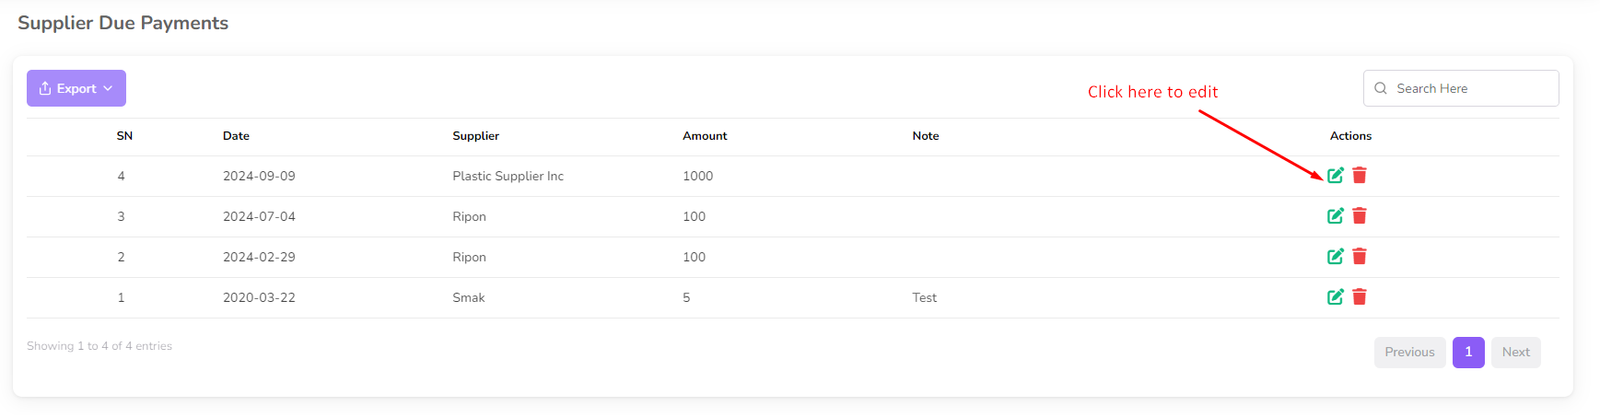Go to the Next page
Screen dimensions: 1600x415
point(1515,352)
